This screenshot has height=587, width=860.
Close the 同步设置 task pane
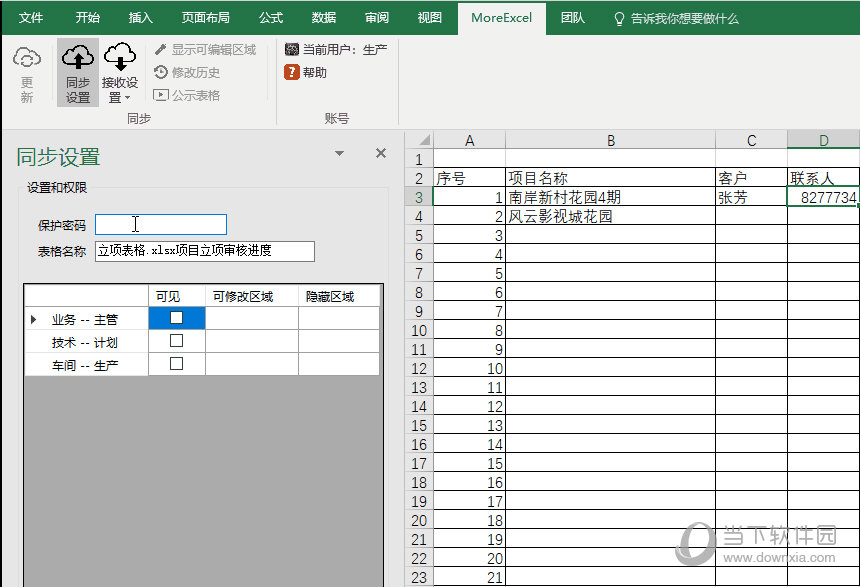[381, 153]
